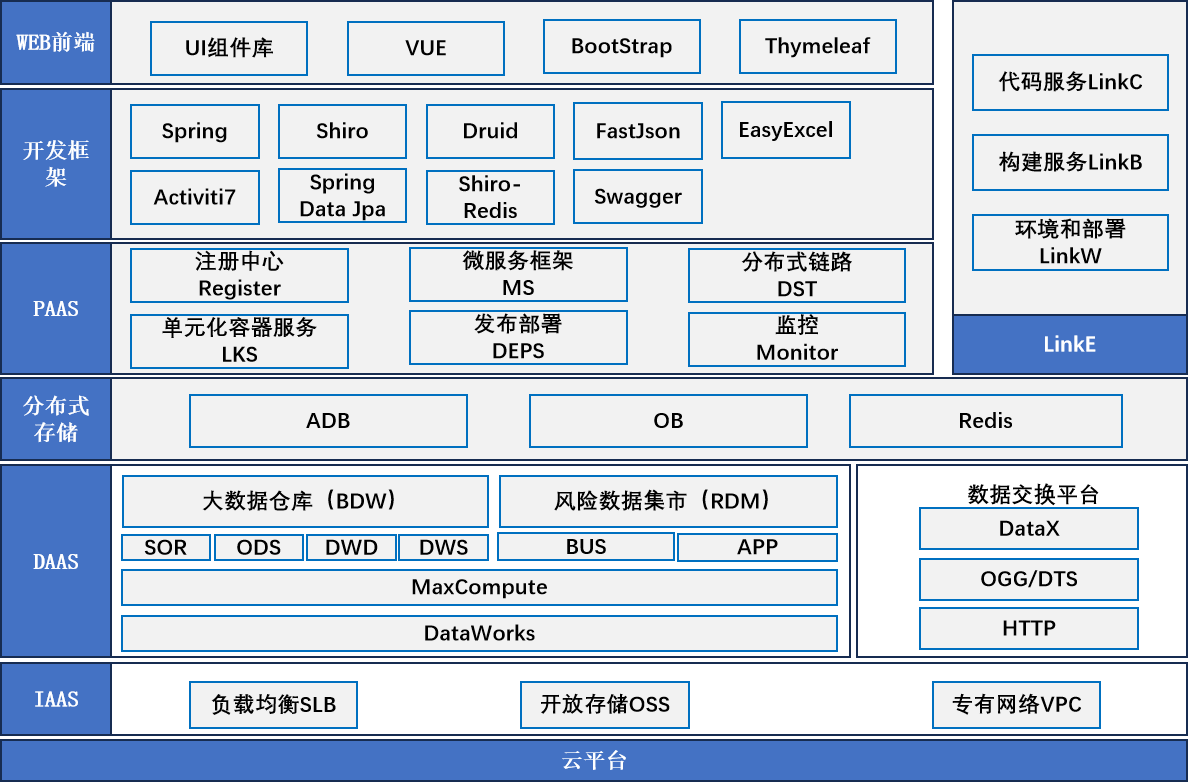Select the BUS box
The image size is (1188, 782).
click(x=586, y=546)
